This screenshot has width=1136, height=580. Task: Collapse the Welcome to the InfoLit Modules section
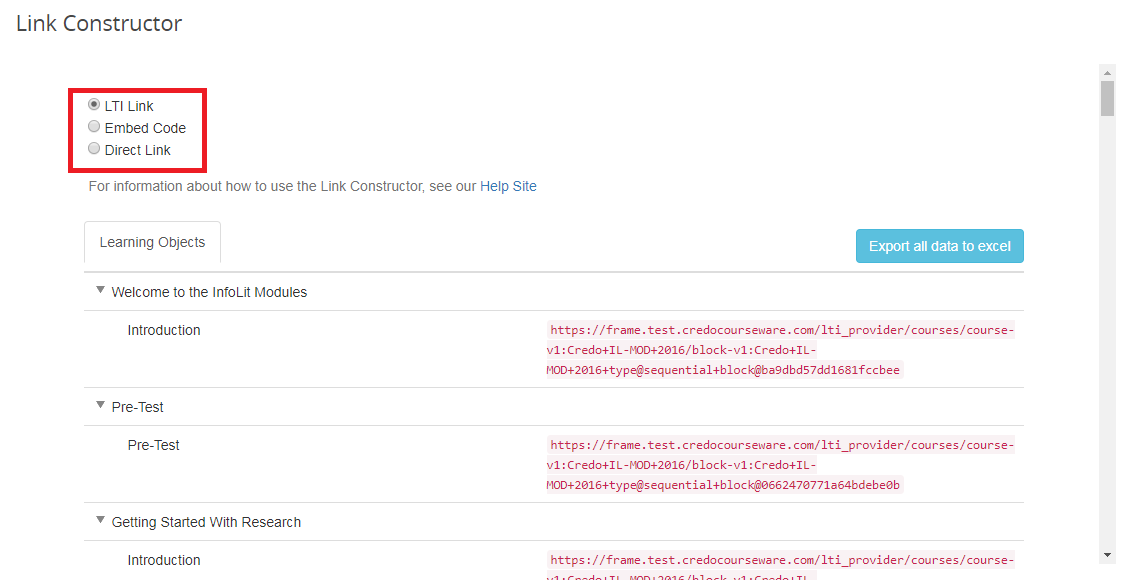pos(101,290)
